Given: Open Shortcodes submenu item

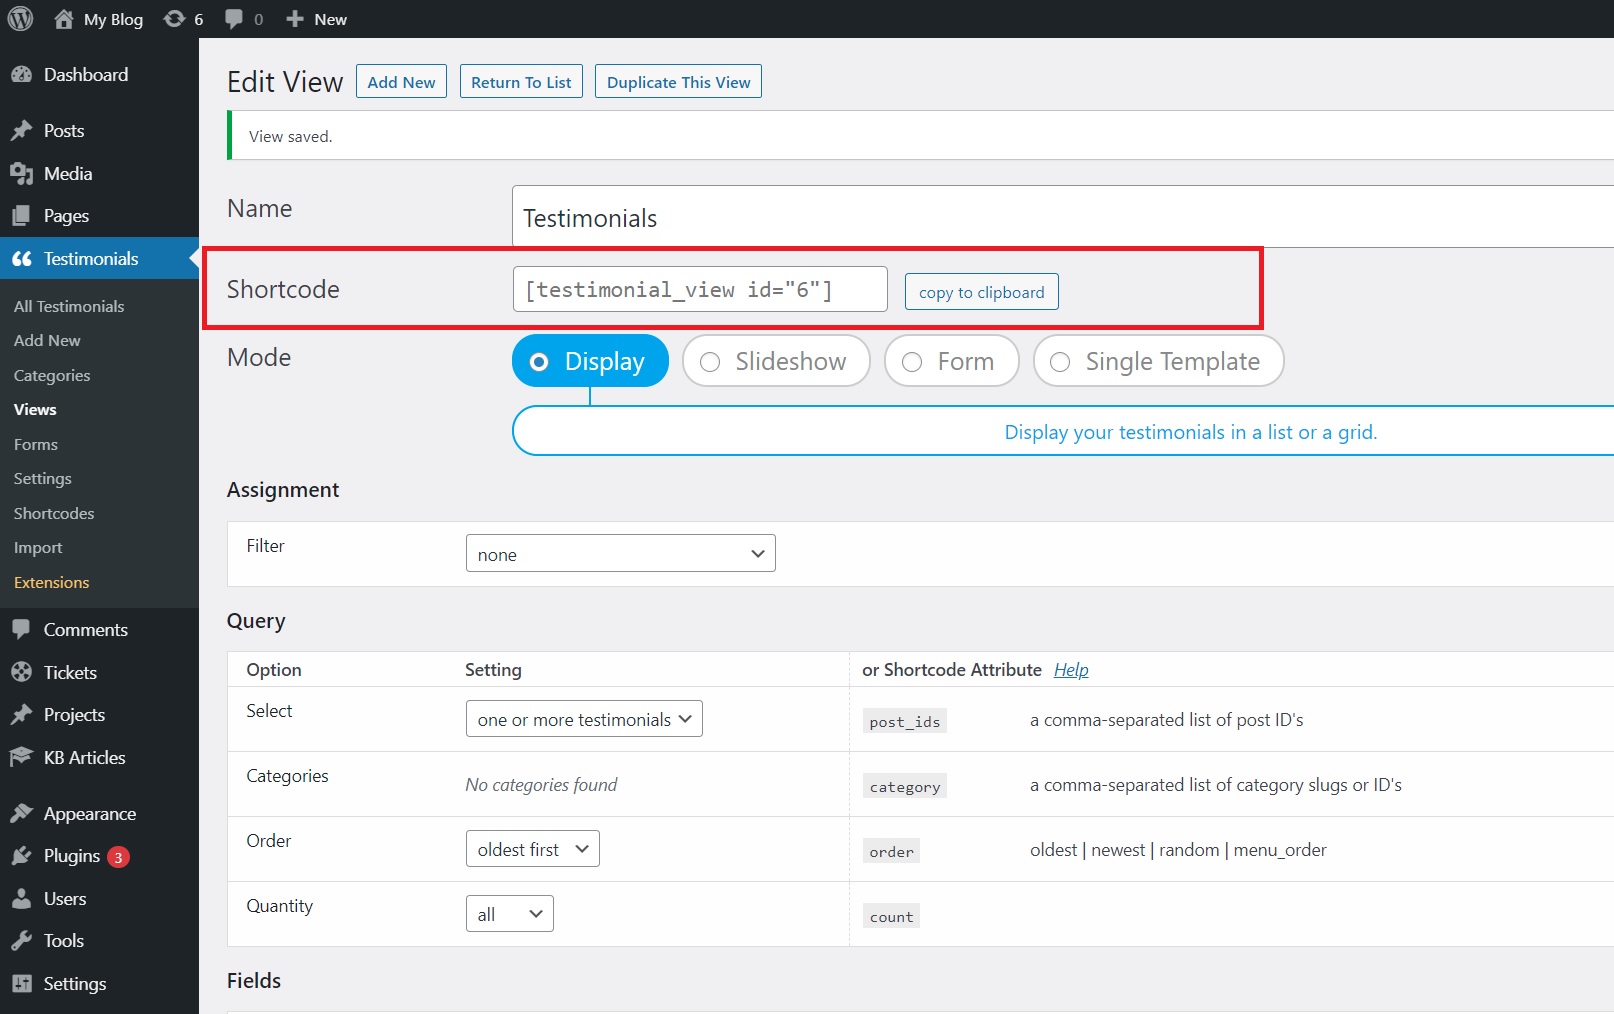Looking at the screenshot, I should (x=54, y=513).
